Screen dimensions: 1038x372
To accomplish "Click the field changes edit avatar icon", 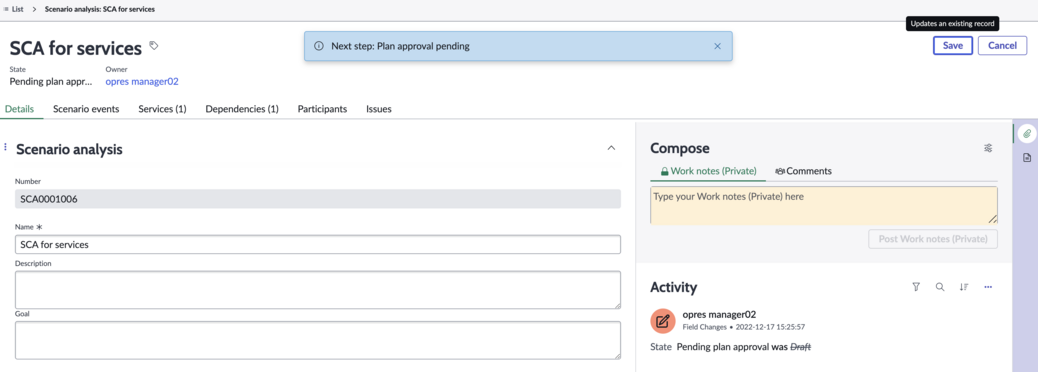I will (663, 321).
